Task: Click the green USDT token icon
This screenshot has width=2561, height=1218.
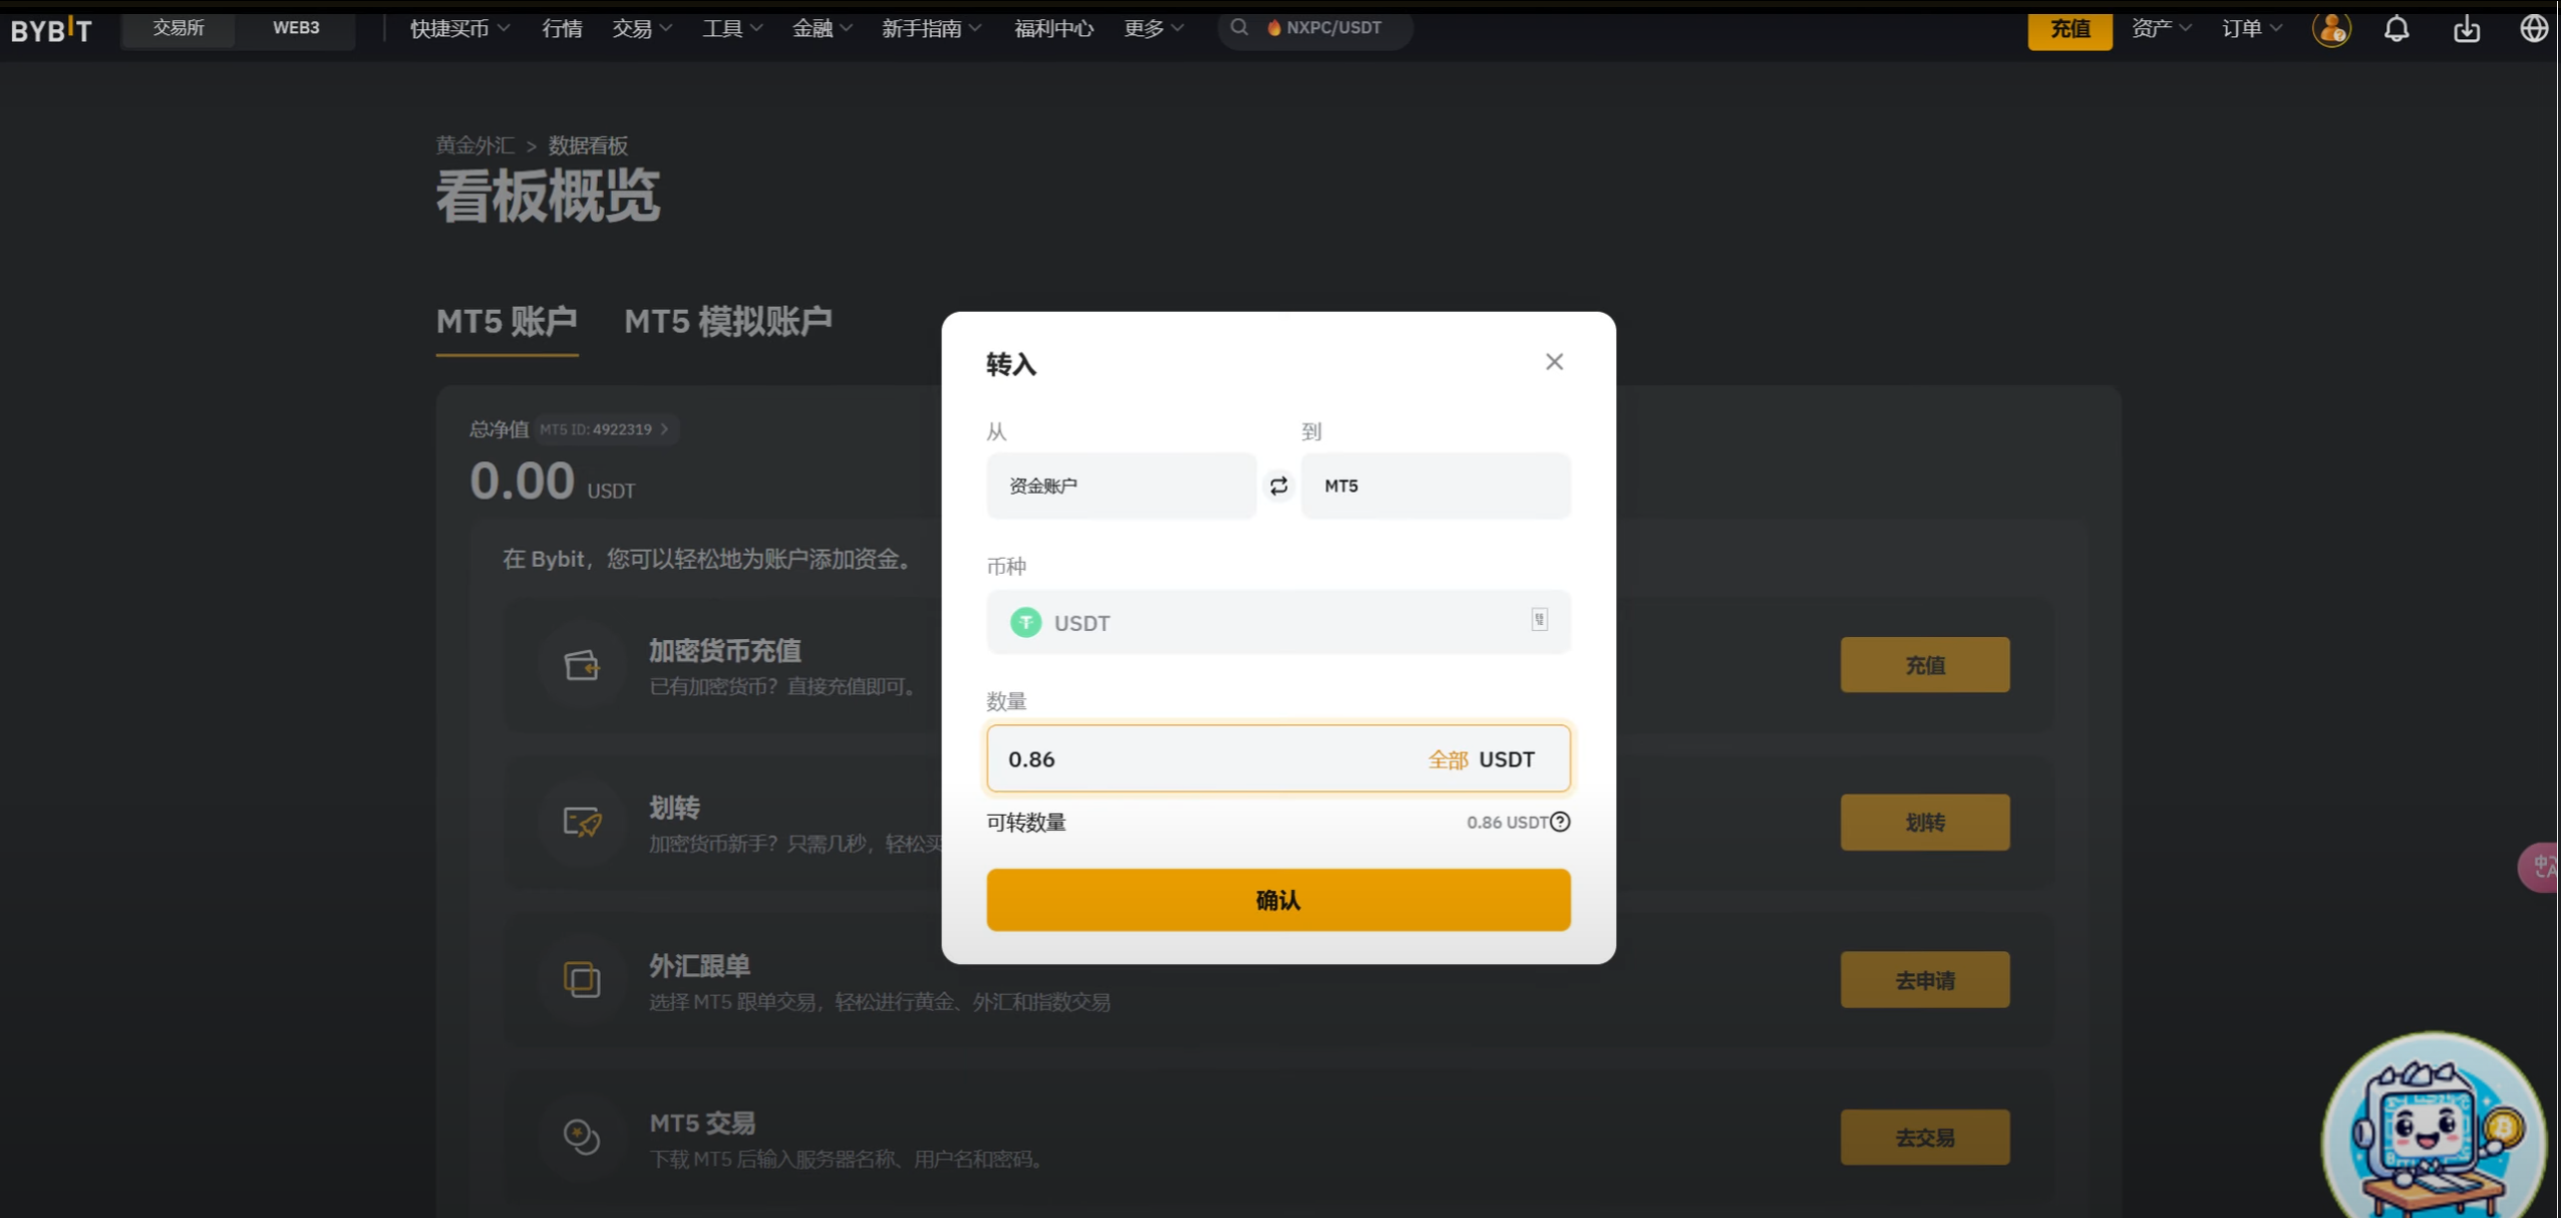Action: (x=1024, y=622)
